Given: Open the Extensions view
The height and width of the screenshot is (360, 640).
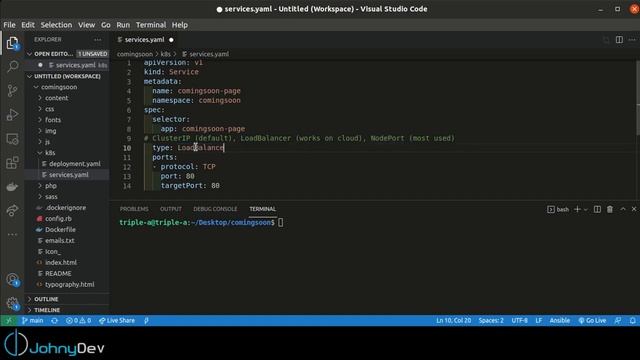Looking at the screenshot, I should (x=12, y=163).
